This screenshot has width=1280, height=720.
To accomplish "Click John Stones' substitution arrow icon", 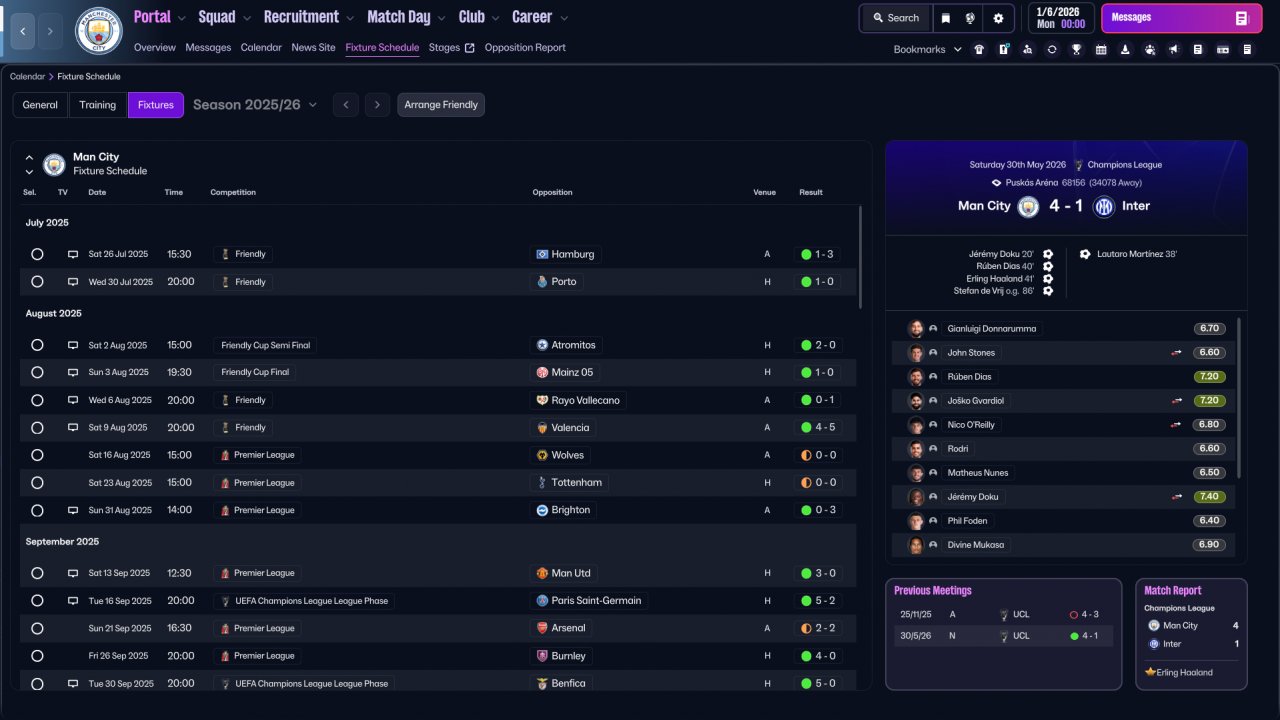I will (1176, 353).
